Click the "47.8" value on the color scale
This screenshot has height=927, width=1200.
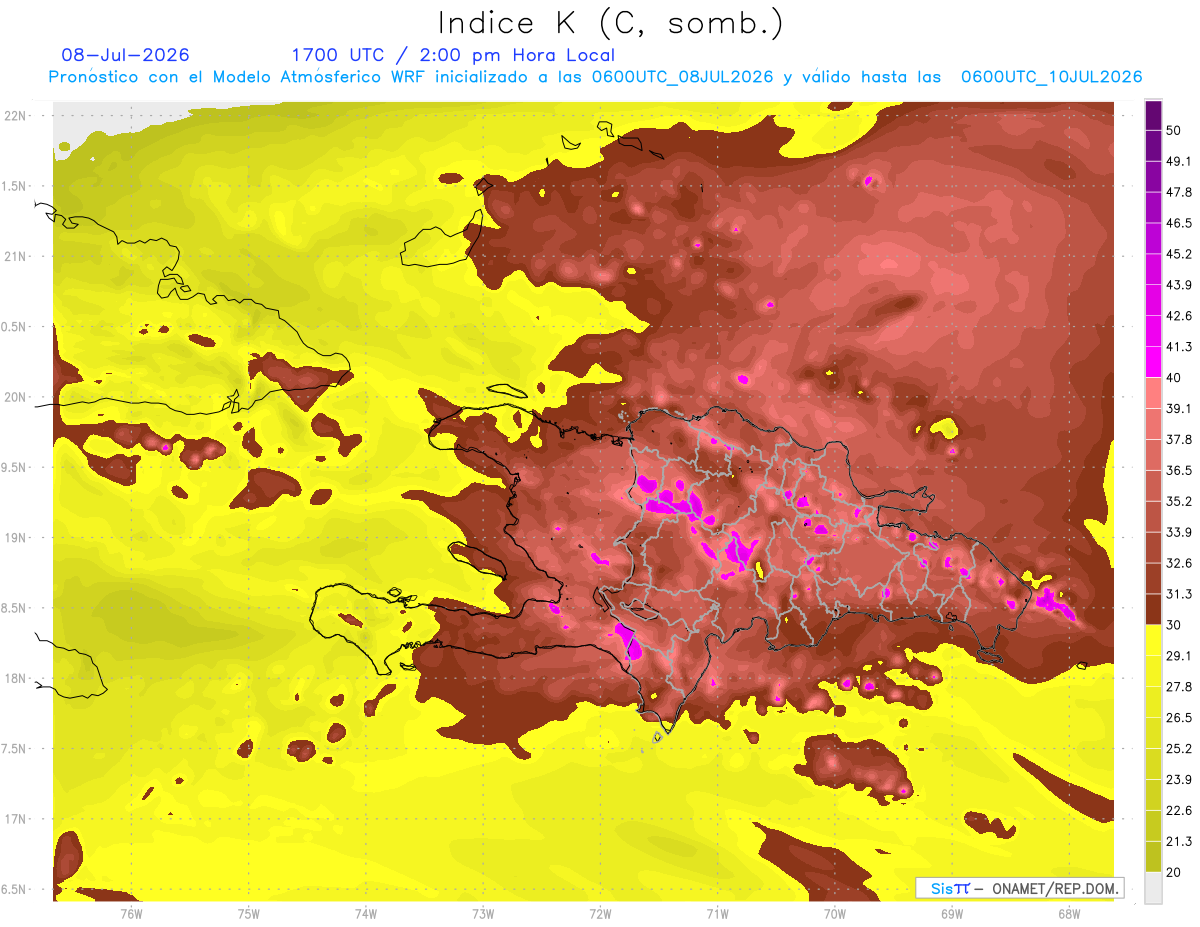tap(1179, 192)
